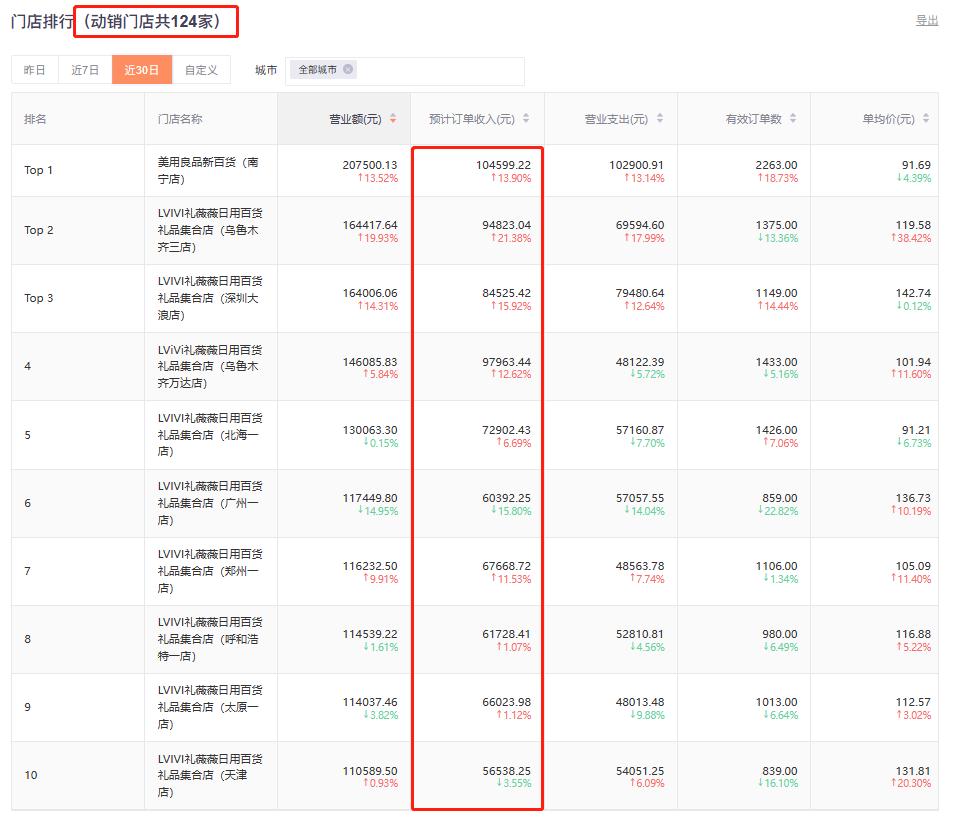This screenshot has height=830, width=955.
Task: Click the 导出 export link
Action: pos(927,21)
